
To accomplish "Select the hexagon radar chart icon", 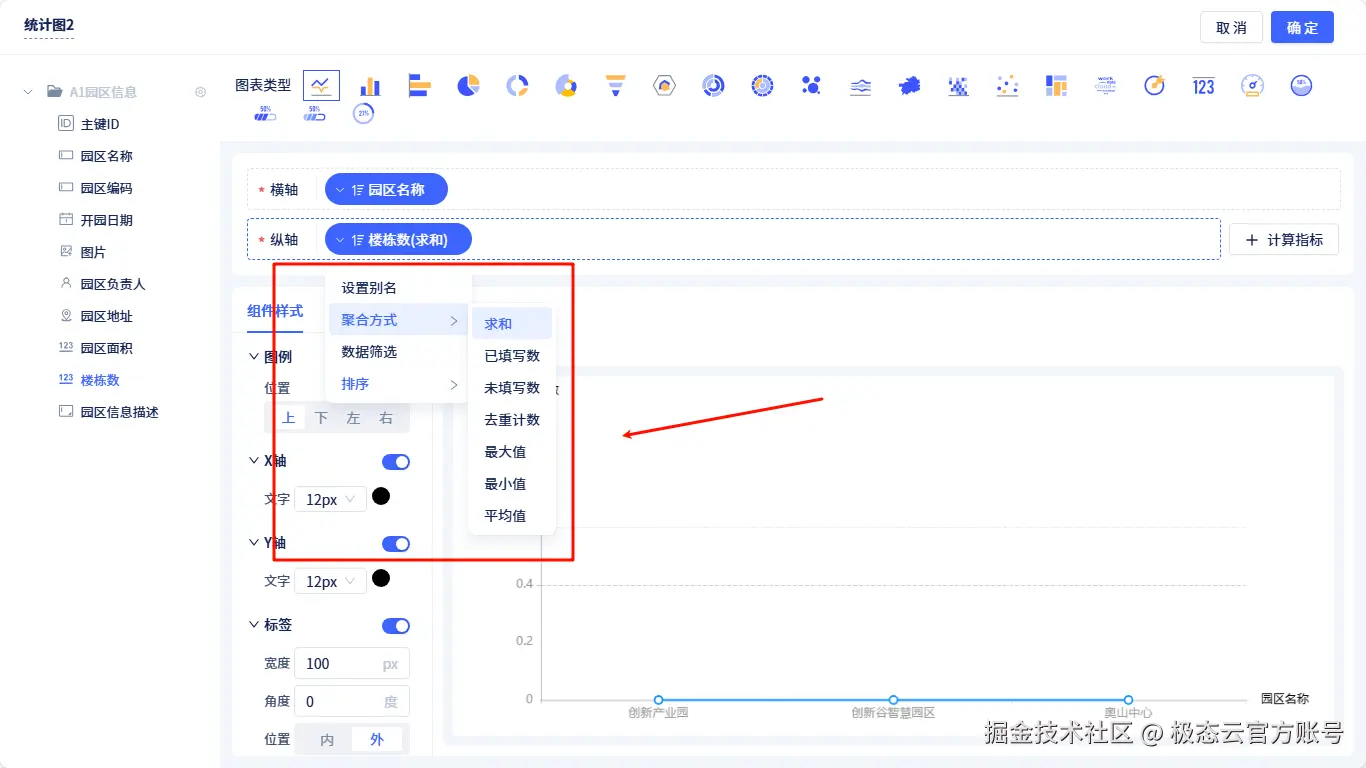I will [664, 86].
